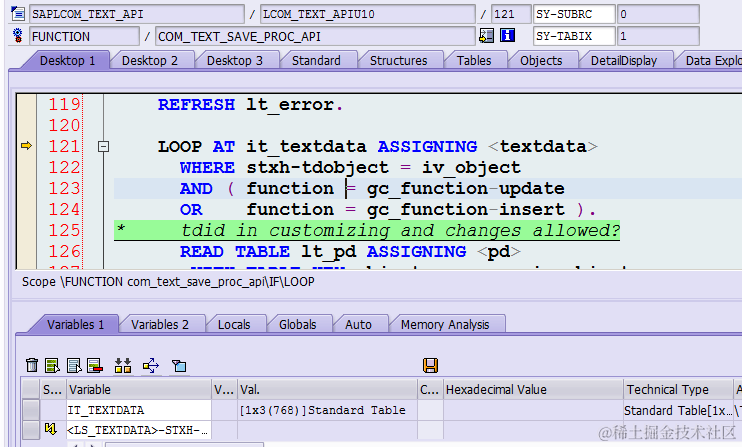Click the SY-TABIX variable name field
This screenshot has height=447, width=742.
(x=574, y=36)
